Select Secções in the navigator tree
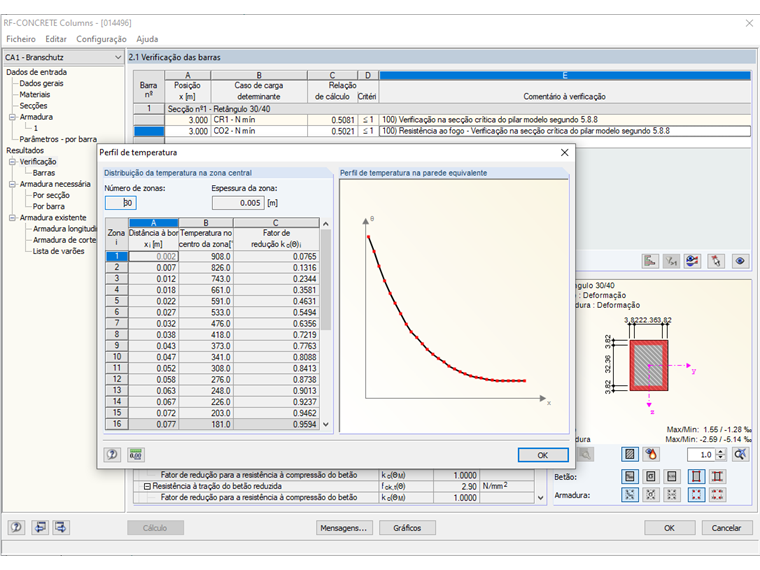 pos(33,106)
